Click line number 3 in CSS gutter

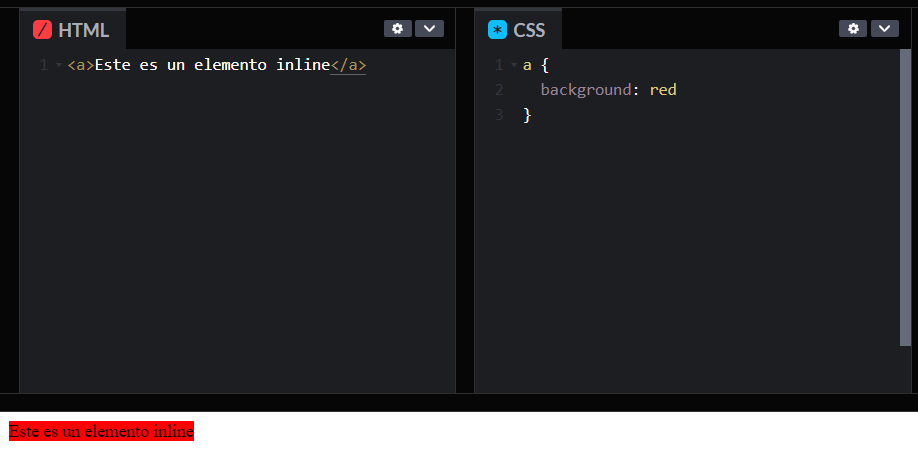(499, 115)
